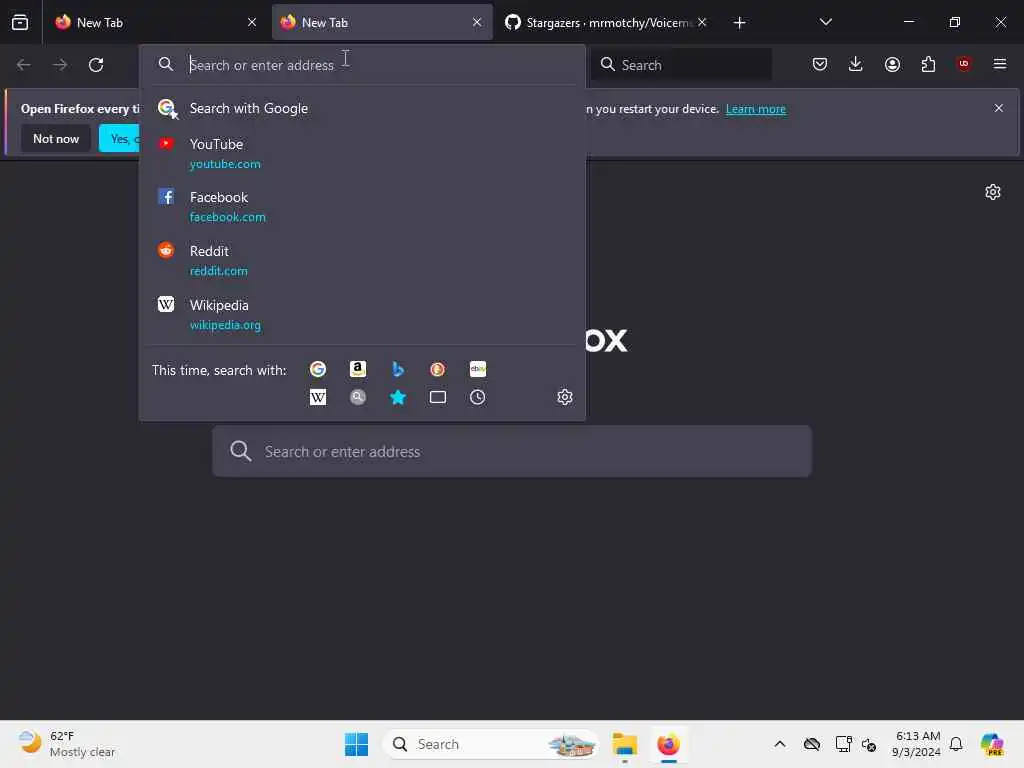Dismiss the Open Firefox notification bar
This screenshot has width=1024, height=768.
[999, 108]
